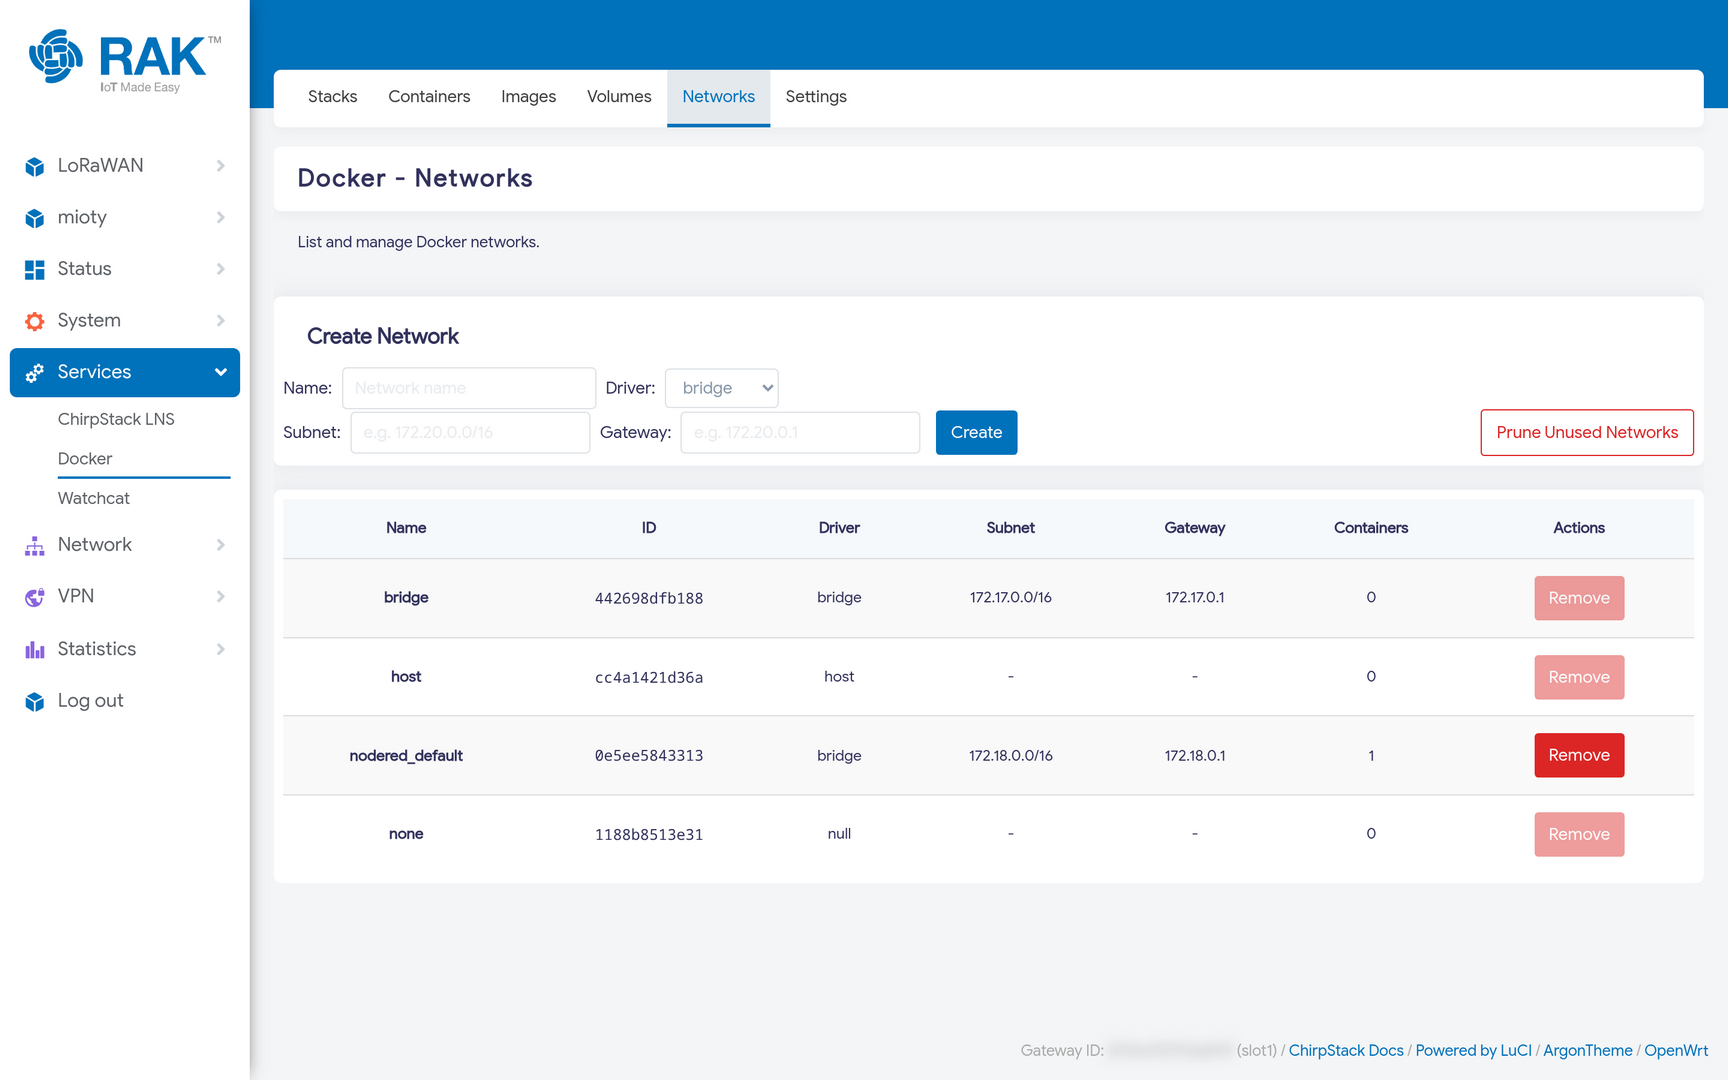This screenshot has height=1080, width=1728.
Task: Select the Networks tab
Action: pos(718,97)
